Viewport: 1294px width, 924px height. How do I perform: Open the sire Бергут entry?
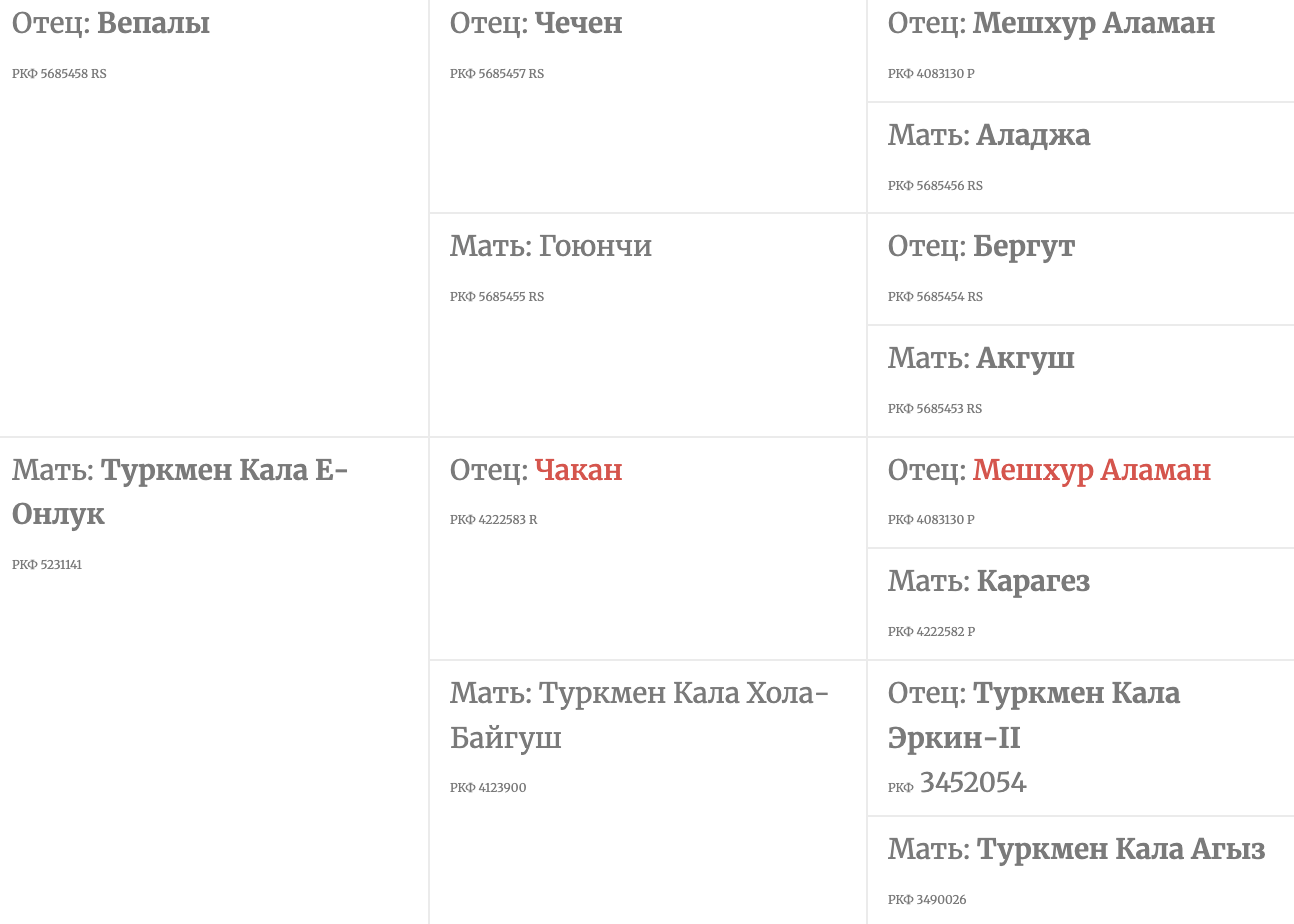tap(1024, 246)
